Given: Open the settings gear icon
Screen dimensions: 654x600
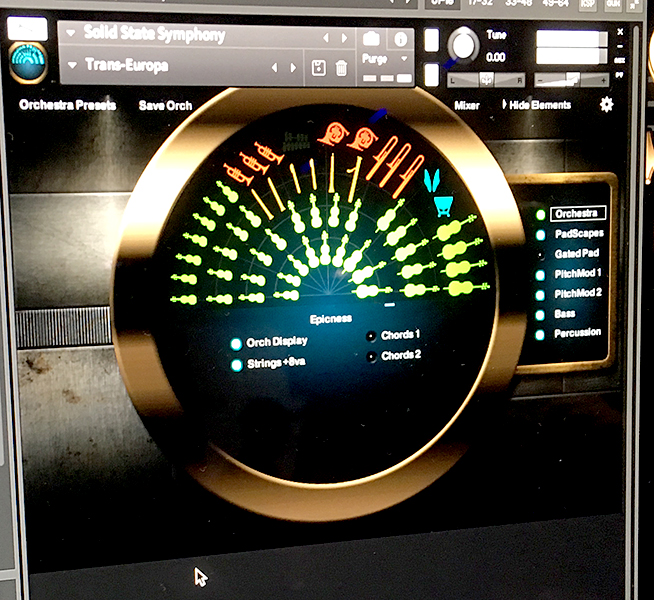Looking at the screenshot, I should coord(606,104).
